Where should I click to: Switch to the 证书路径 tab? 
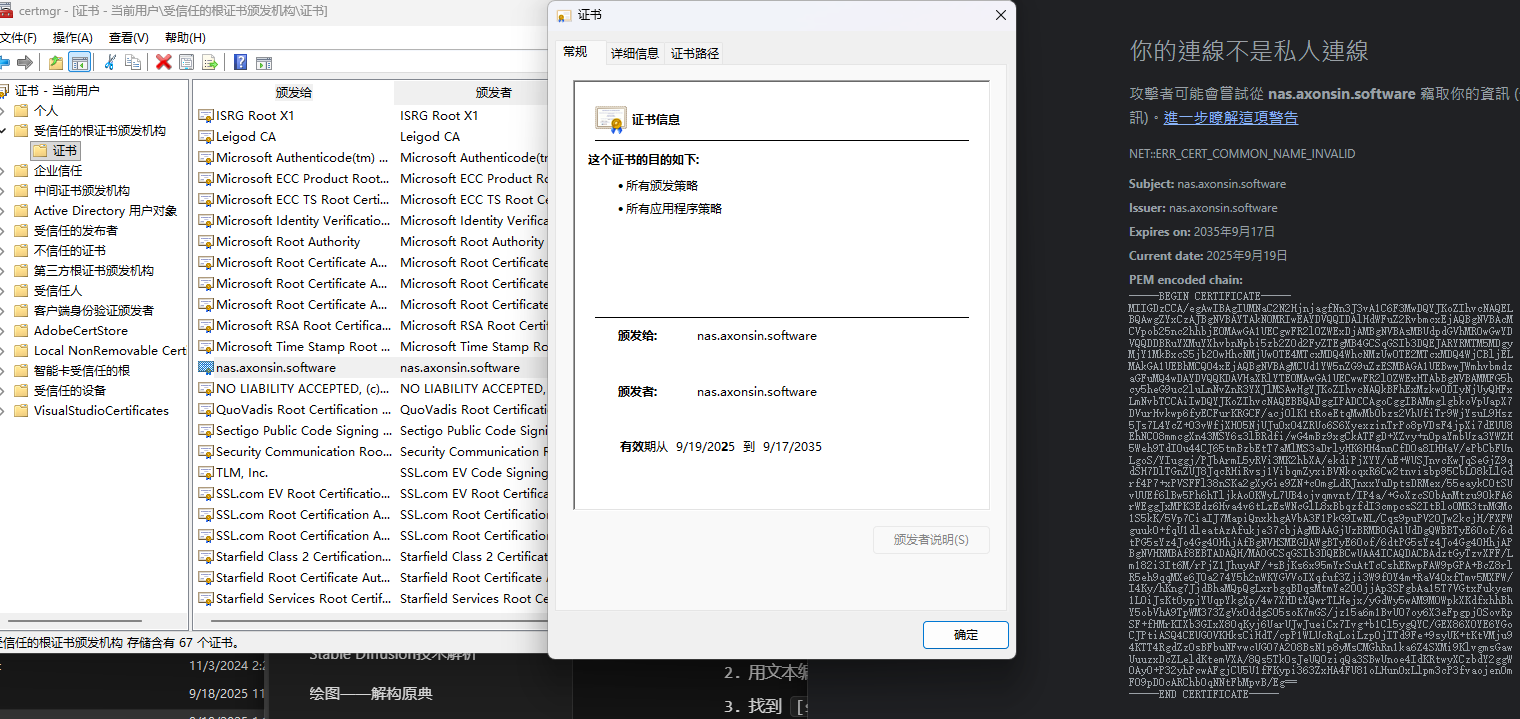click(695, 54)
